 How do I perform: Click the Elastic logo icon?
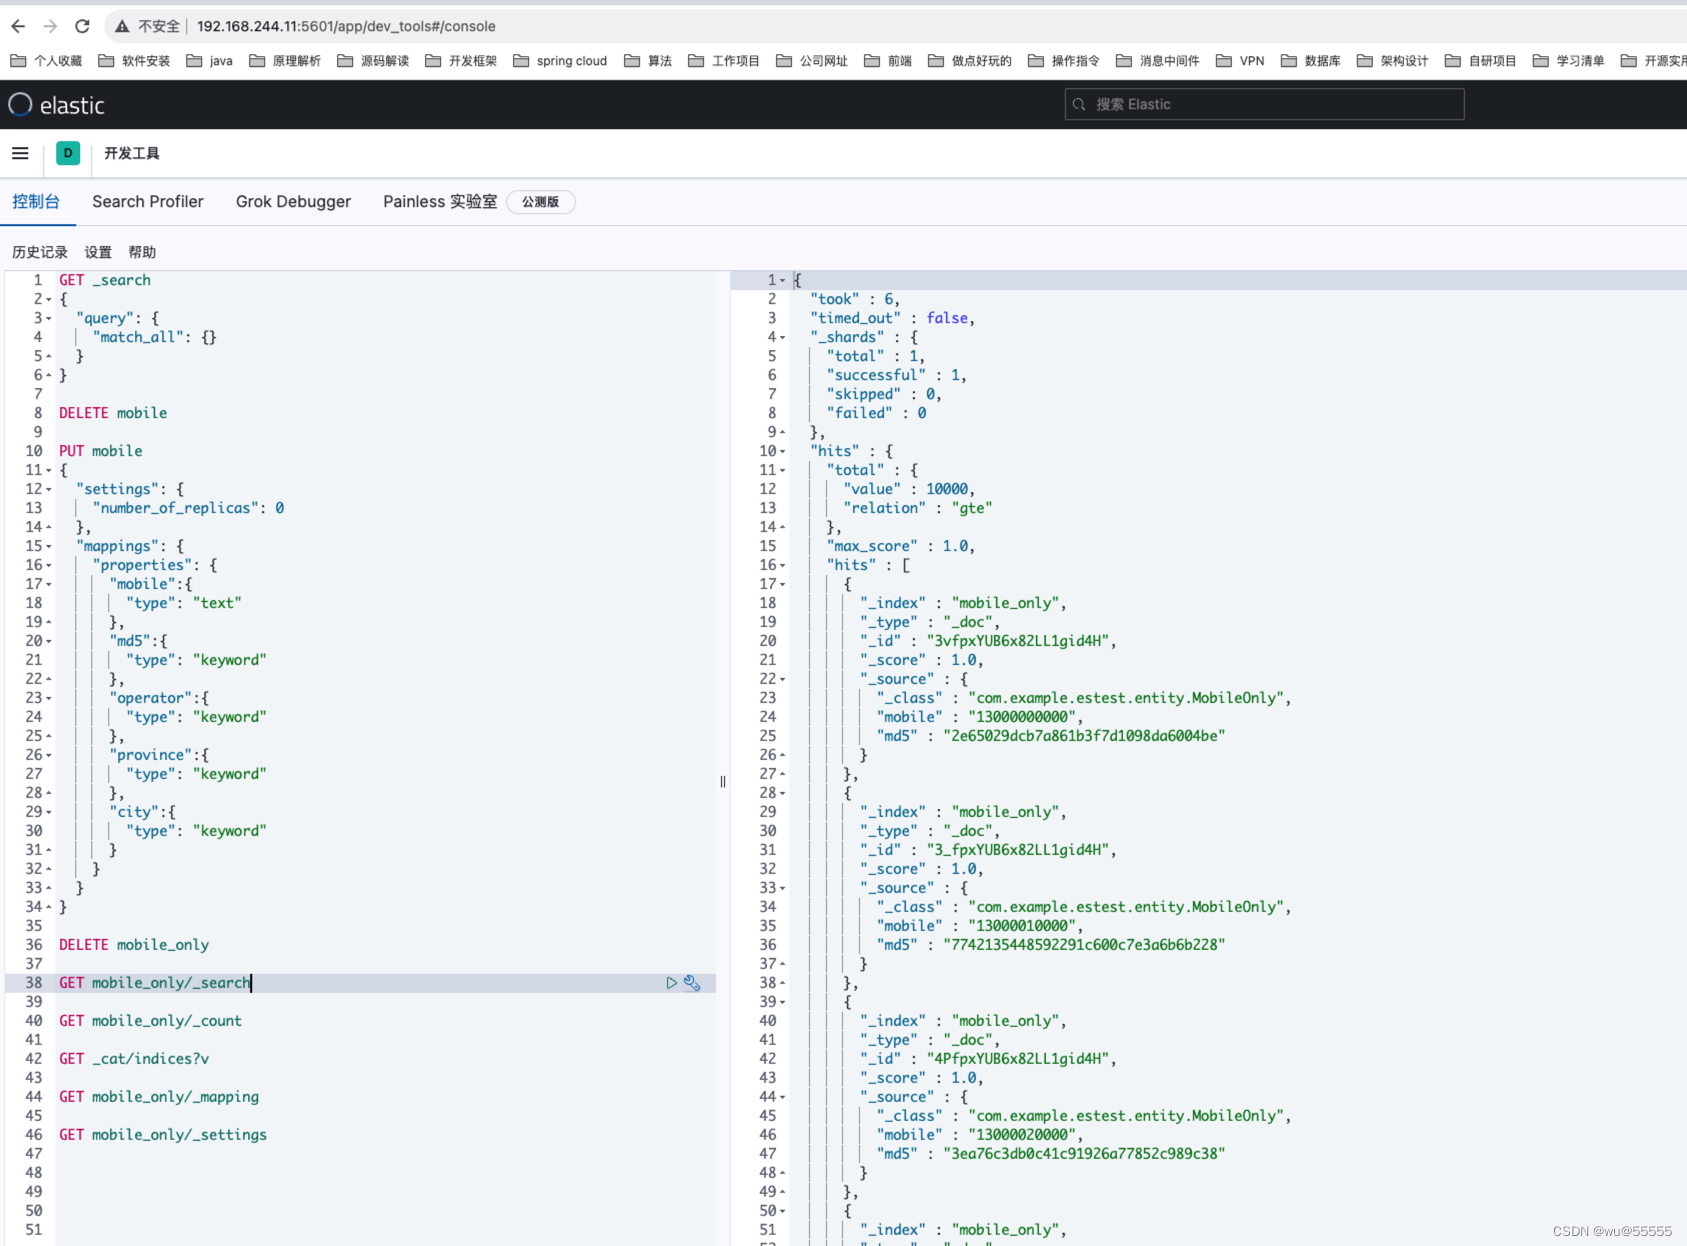(19, 104)
